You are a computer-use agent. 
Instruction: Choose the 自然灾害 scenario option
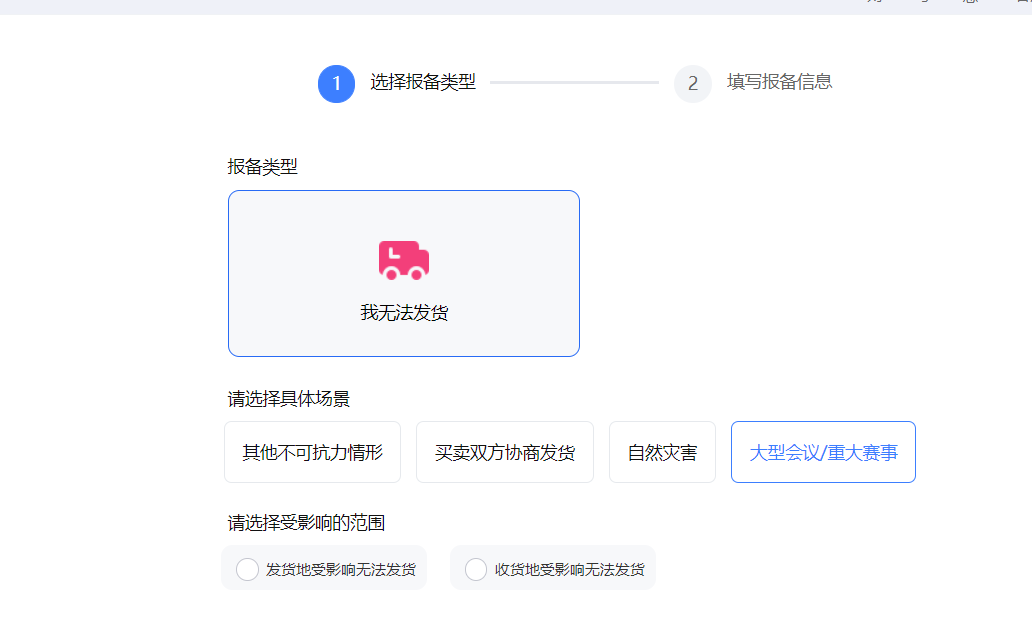[x=662, y=452]
